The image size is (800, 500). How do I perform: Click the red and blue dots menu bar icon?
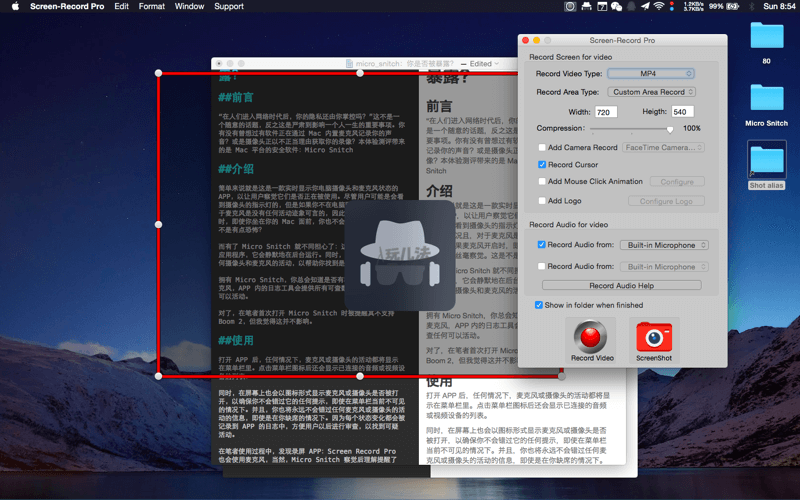[672, 6]
